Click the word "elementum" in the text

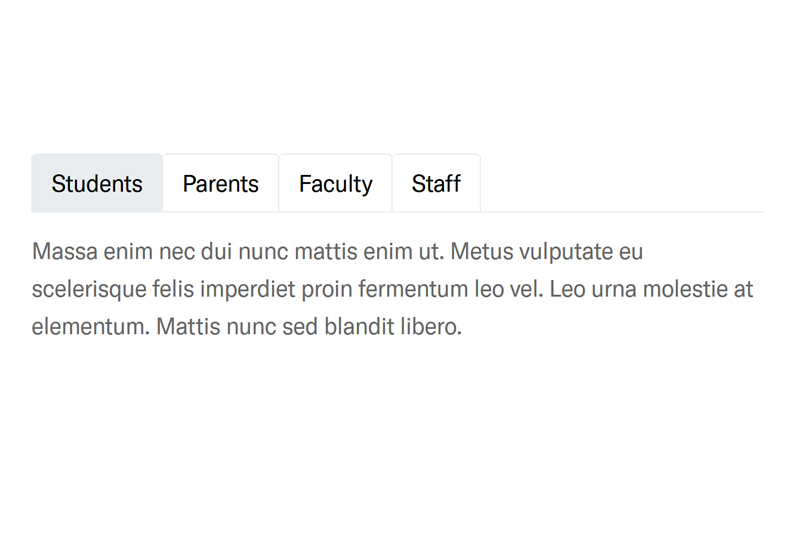coord(88,327)
